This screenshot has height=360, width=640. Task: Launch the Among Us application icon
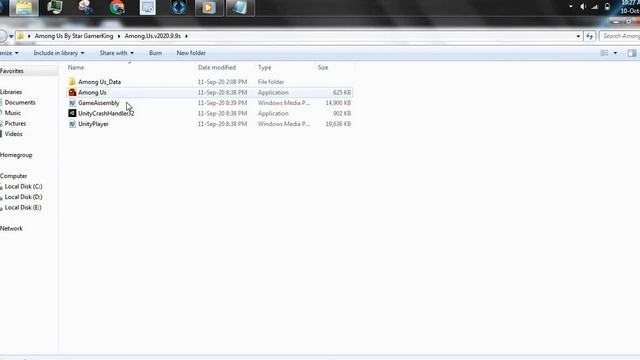pos(72,92)
